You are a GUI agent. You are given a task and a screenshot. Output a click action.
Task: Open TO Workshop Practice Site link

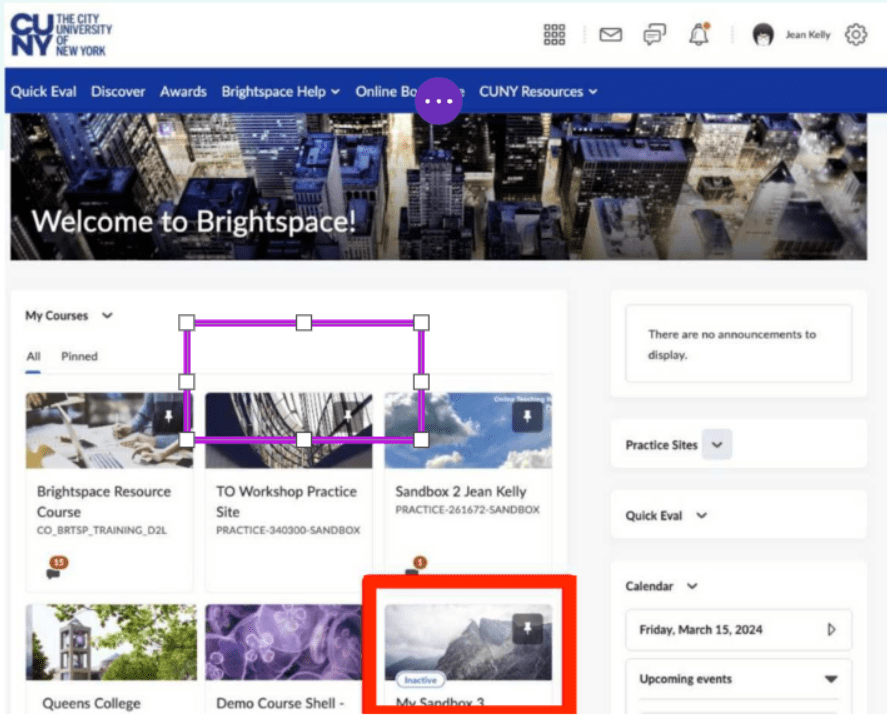coord(286,501)
